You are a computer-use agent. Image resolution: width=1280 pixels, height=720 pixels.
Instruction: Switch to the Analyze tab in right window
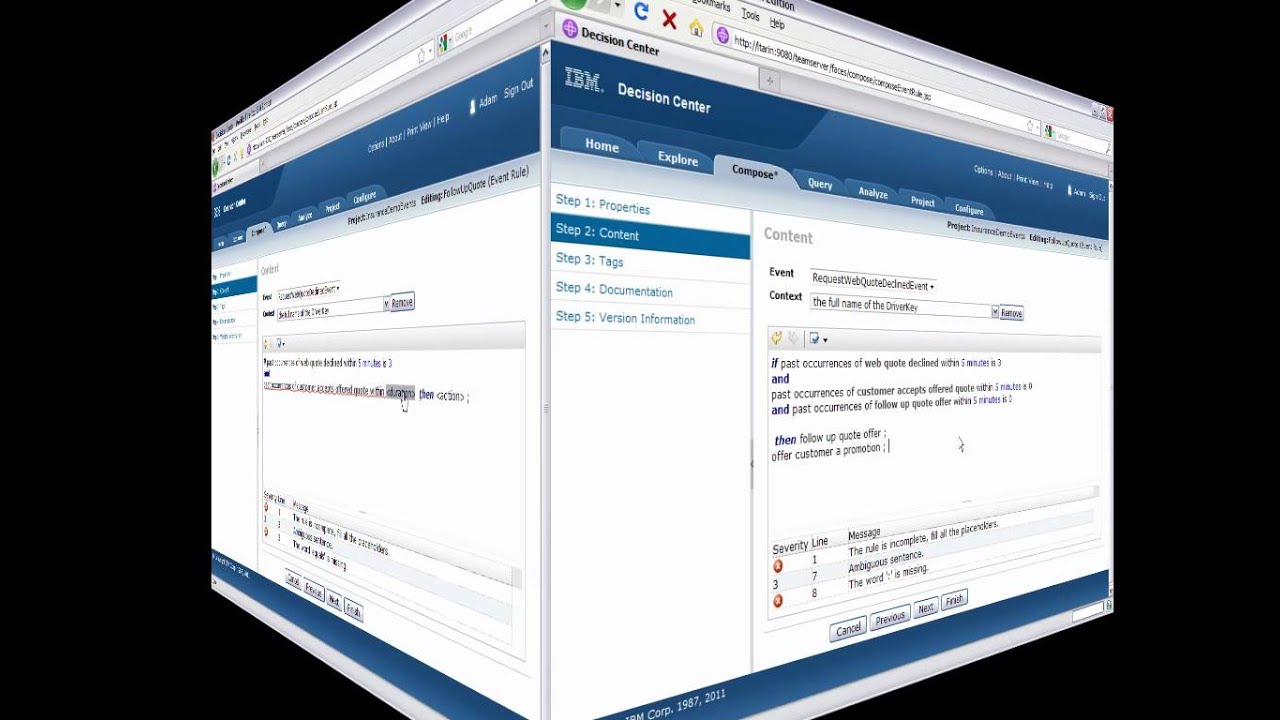[873, 192]
